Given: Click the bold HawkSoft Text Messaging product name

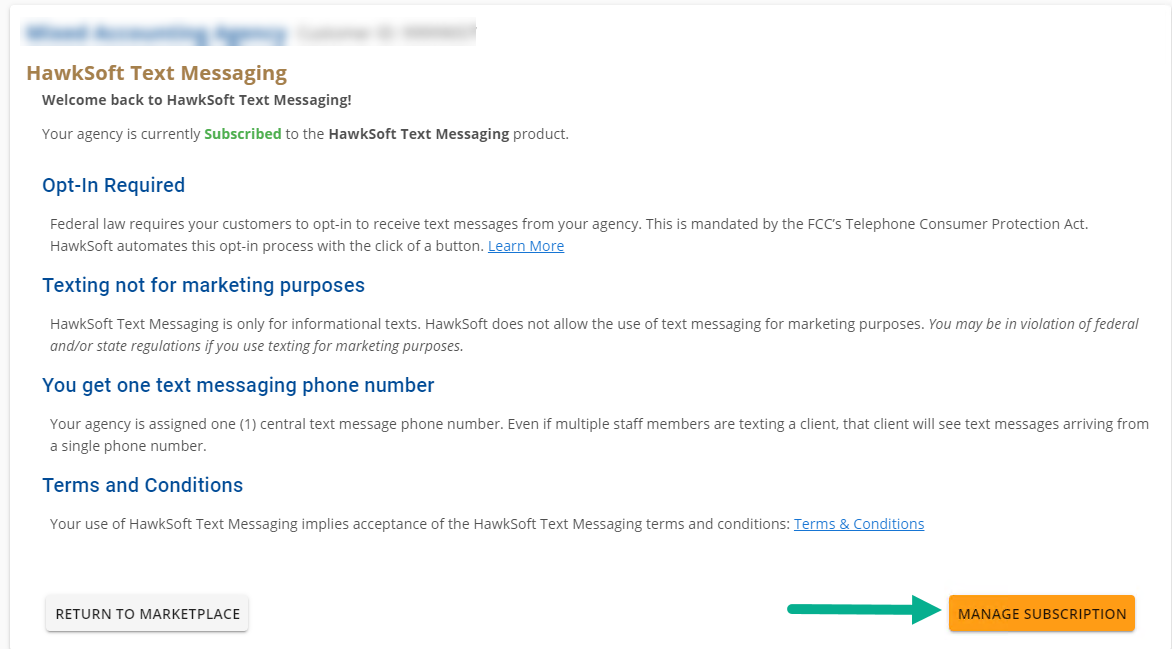Looking at the screenshot, I should point(417,133).
